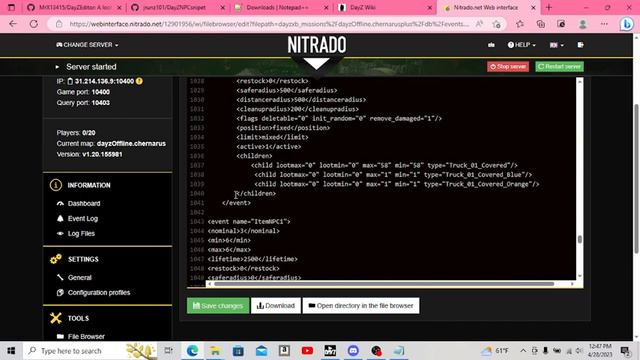Close the DayZ Wiki tab

point(429,7)
